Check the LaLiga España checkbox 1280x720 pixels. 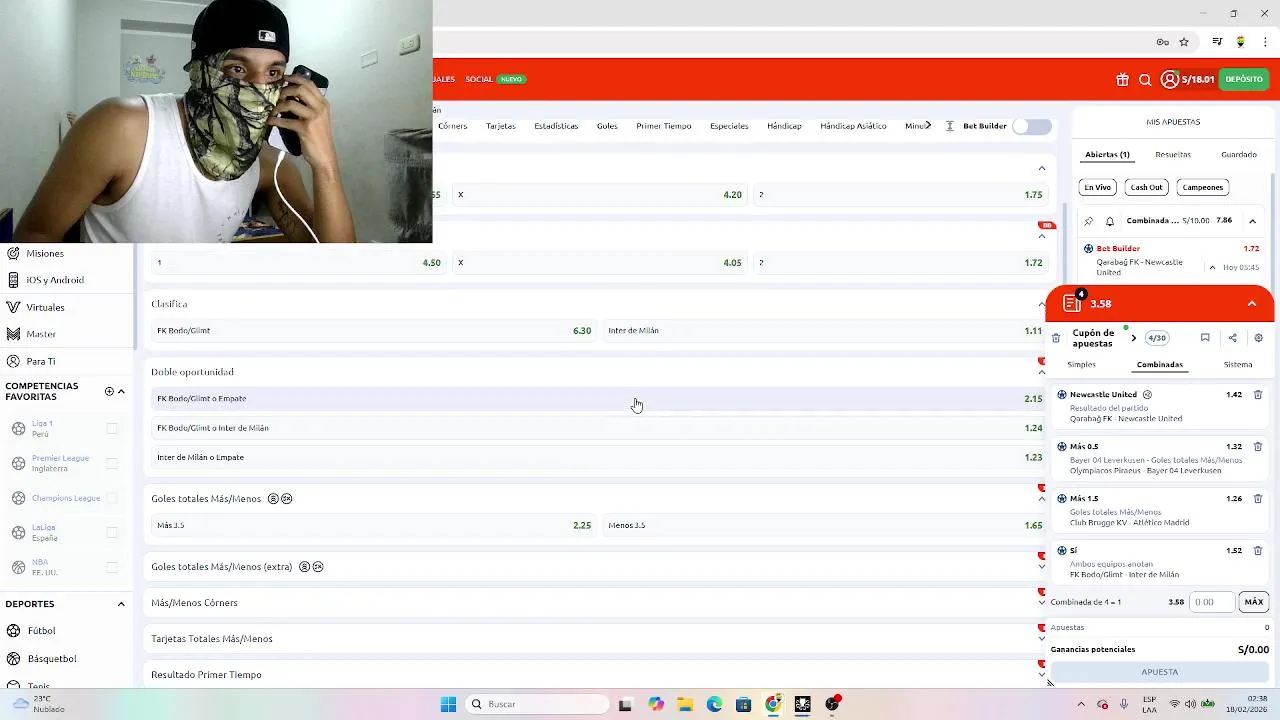click(112, 532)
